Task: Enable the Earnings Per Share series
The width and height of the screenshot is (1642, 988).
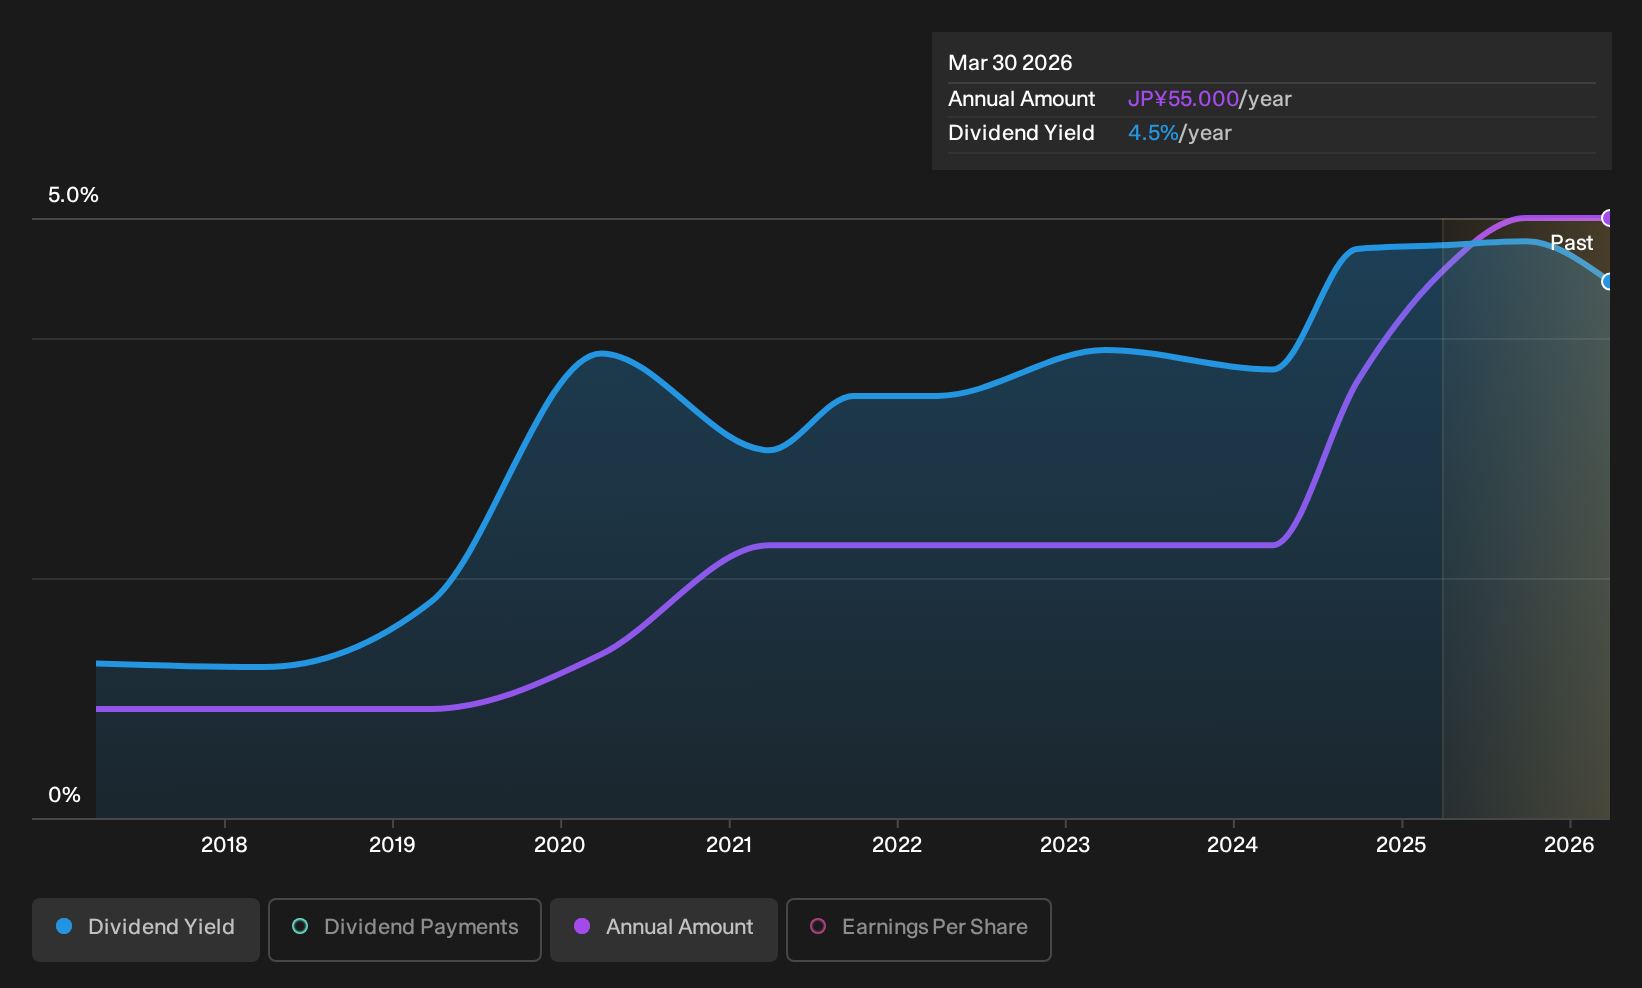Action: tap(919, 929)
